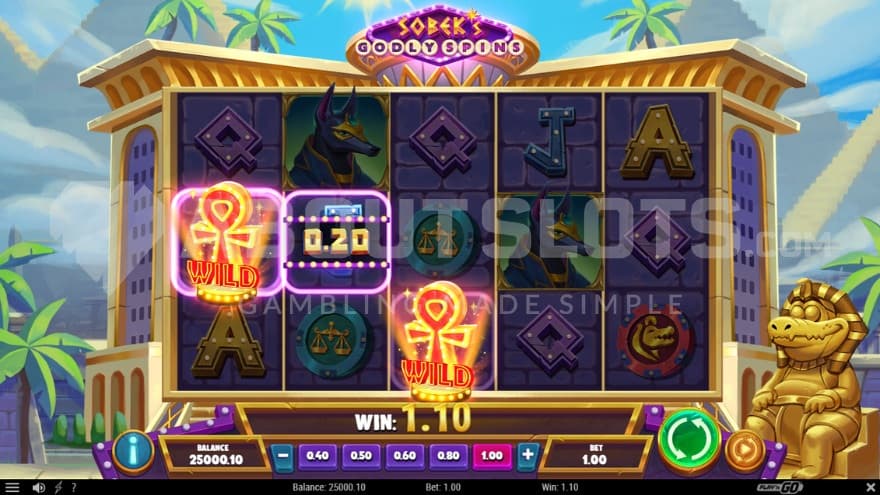Open the help question mark icon
Image resolution: width=880 pixels, height=495 pixels.
coord(74,487)
